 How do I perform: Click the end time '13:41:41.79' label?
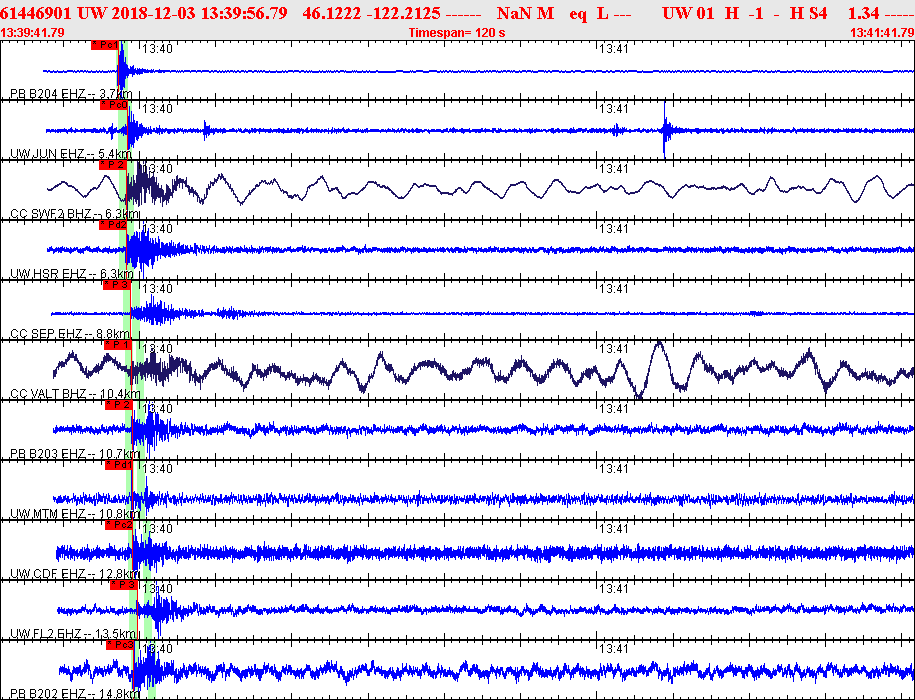[x=882, y=33]
